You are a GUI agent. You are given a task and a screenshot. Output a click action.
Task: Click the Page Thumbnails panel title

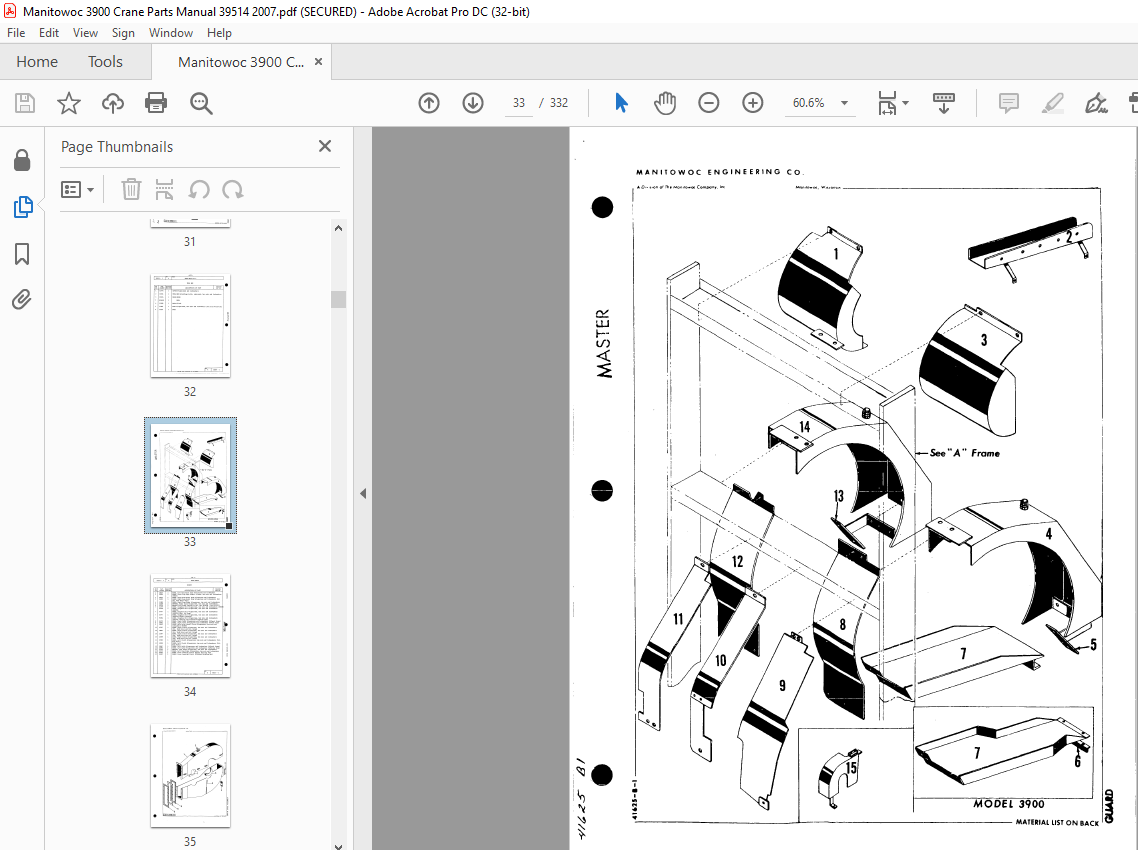[x=117, y=147]
